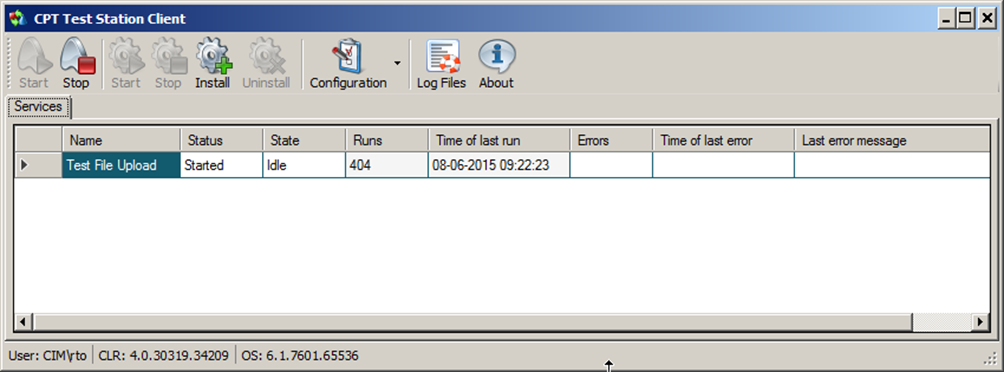Click the CPT Test Station Client title icon
The height and width of the screenshot is (372, 1004).
point(18,19)
